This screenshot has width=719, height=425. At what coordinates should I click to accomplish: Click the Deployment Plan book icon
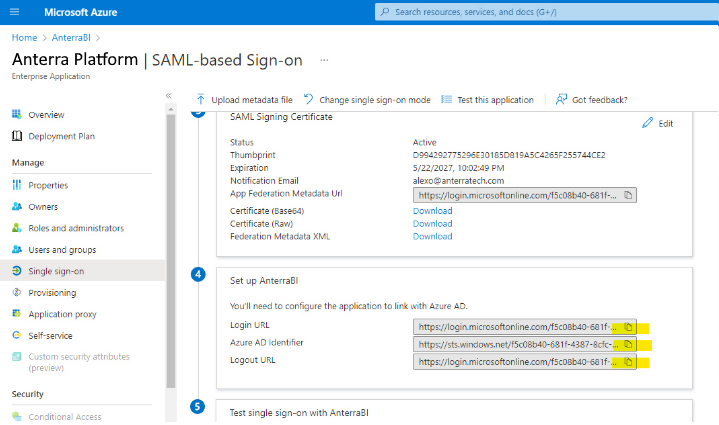point(17,136)
